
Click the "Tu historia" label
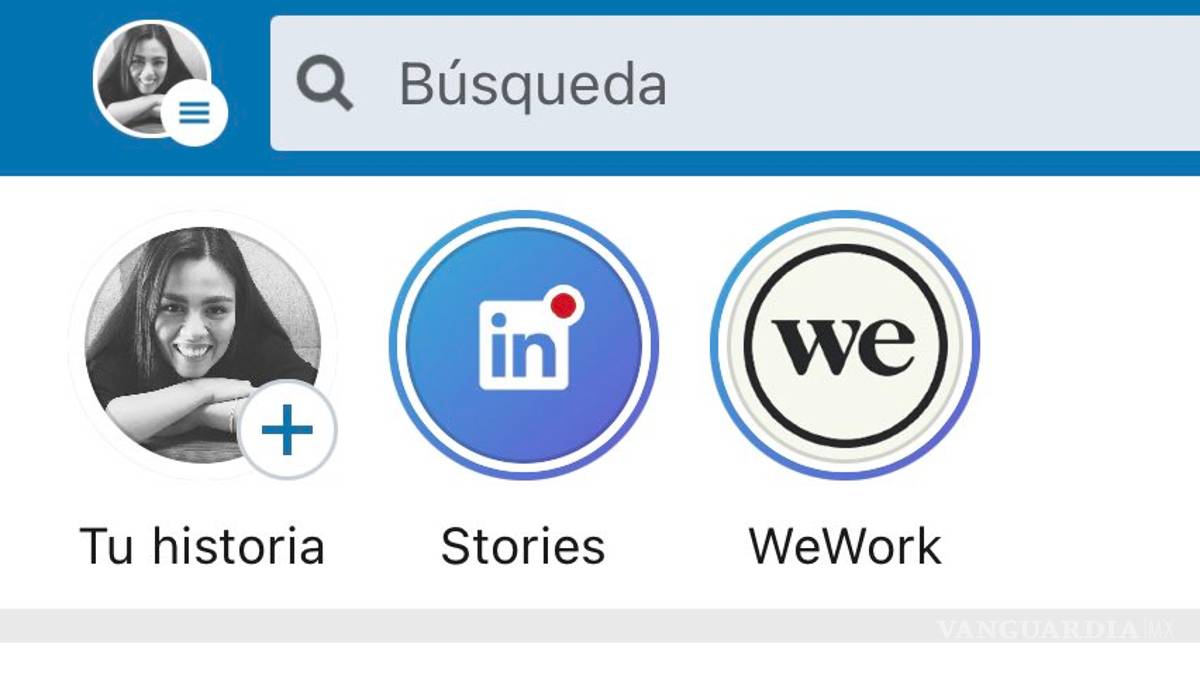point(202,547)
